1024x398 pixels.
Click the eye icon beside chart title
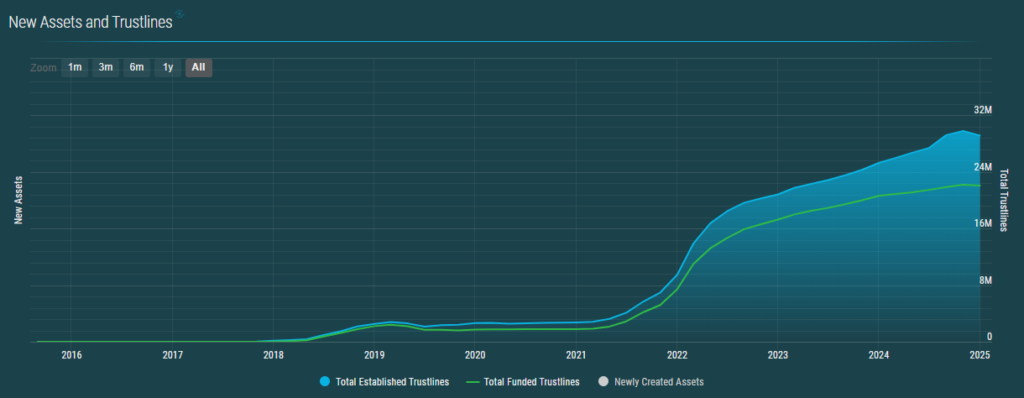click(180, 14)
